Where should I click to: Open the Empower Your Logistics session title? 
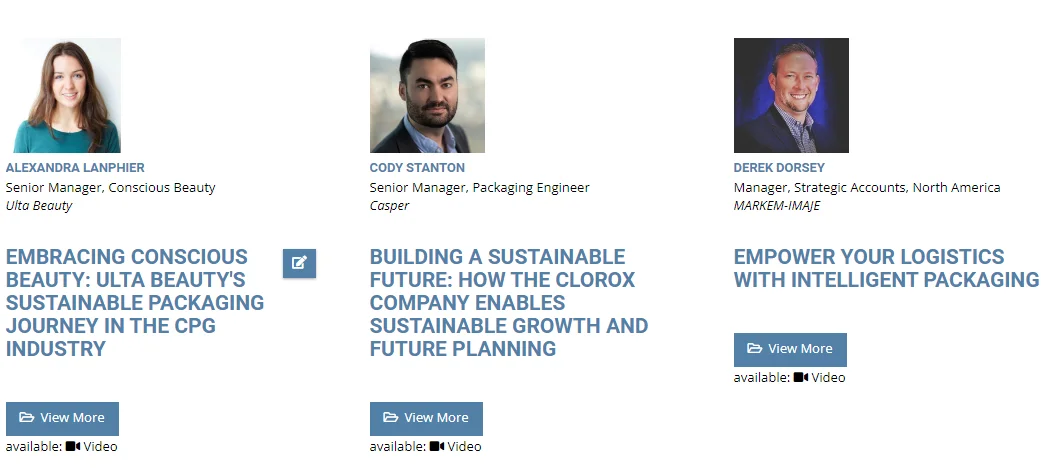[887, 268]
